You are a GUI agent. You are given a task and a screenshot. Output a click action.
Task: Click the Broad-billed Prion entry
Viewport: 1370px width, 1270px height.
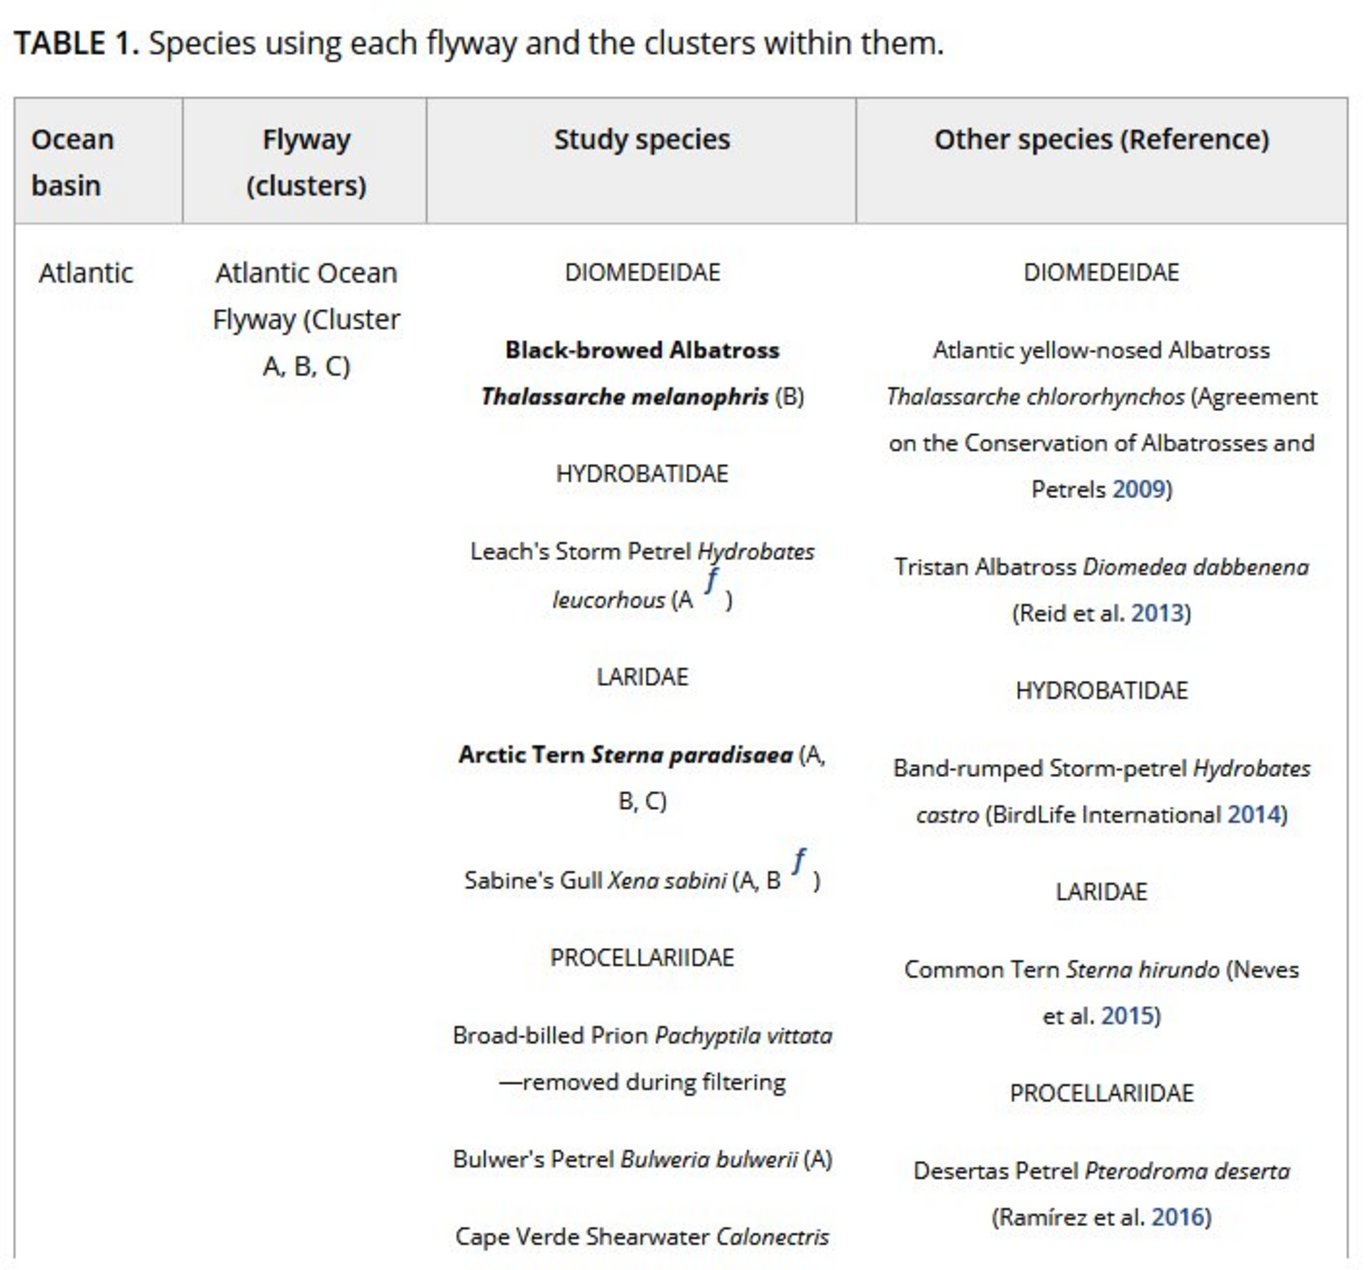click(x=642, y=1036)
